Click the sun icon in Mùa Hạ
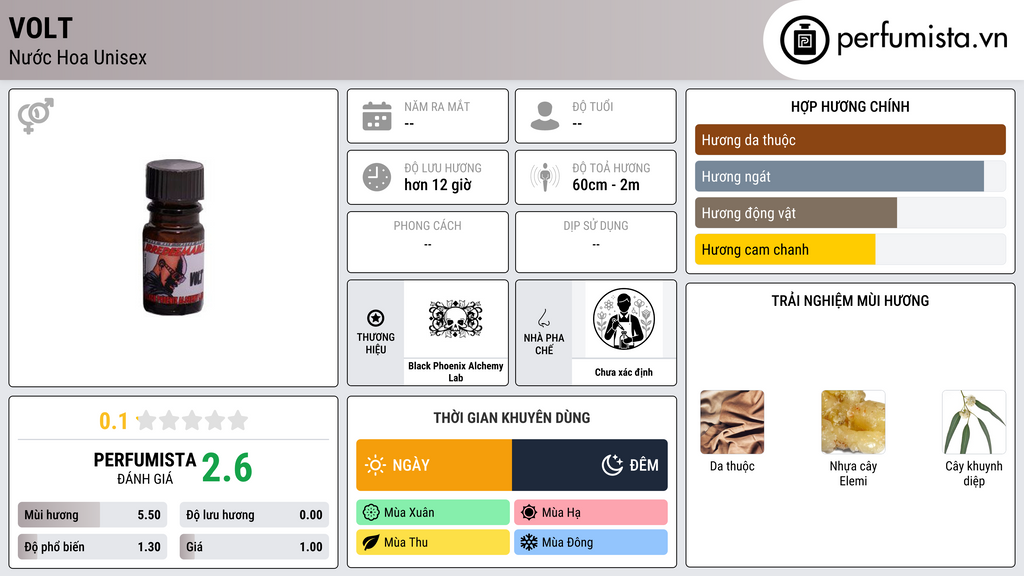 (x=529, y=513)
